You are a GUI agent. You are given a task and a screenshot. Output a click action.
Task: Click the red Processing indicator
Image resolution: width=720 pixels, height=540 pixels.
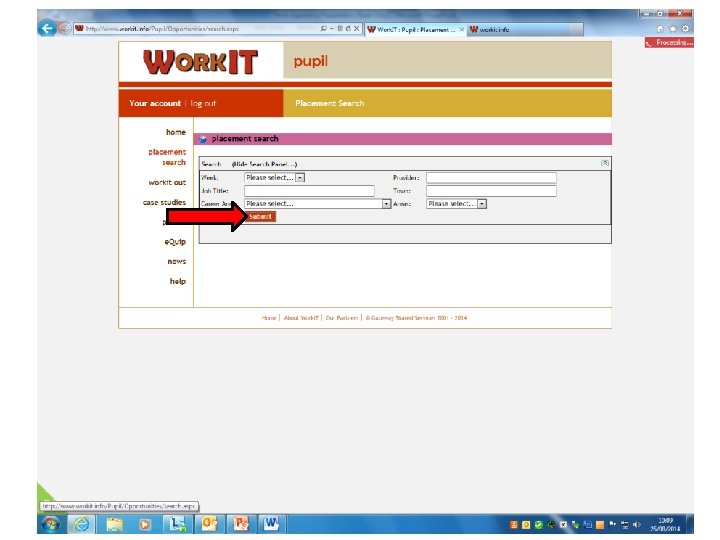tap(669, 43)
